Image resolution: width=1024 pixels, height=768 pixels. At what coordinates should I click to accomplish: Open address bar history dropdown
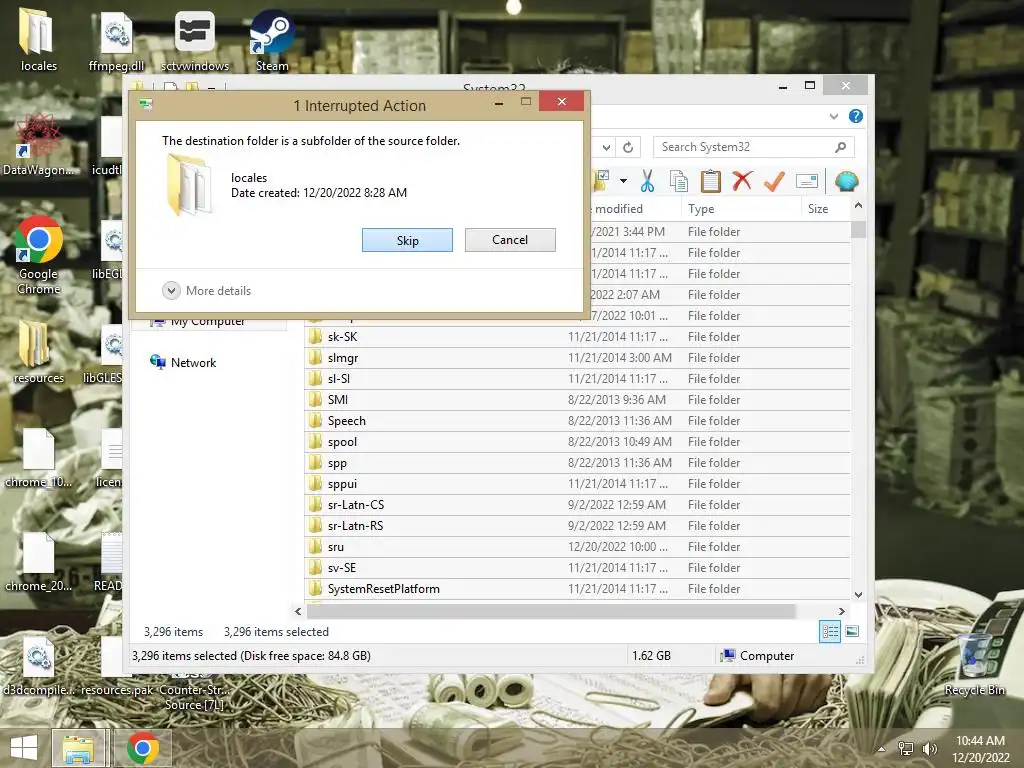coord(607,147)
